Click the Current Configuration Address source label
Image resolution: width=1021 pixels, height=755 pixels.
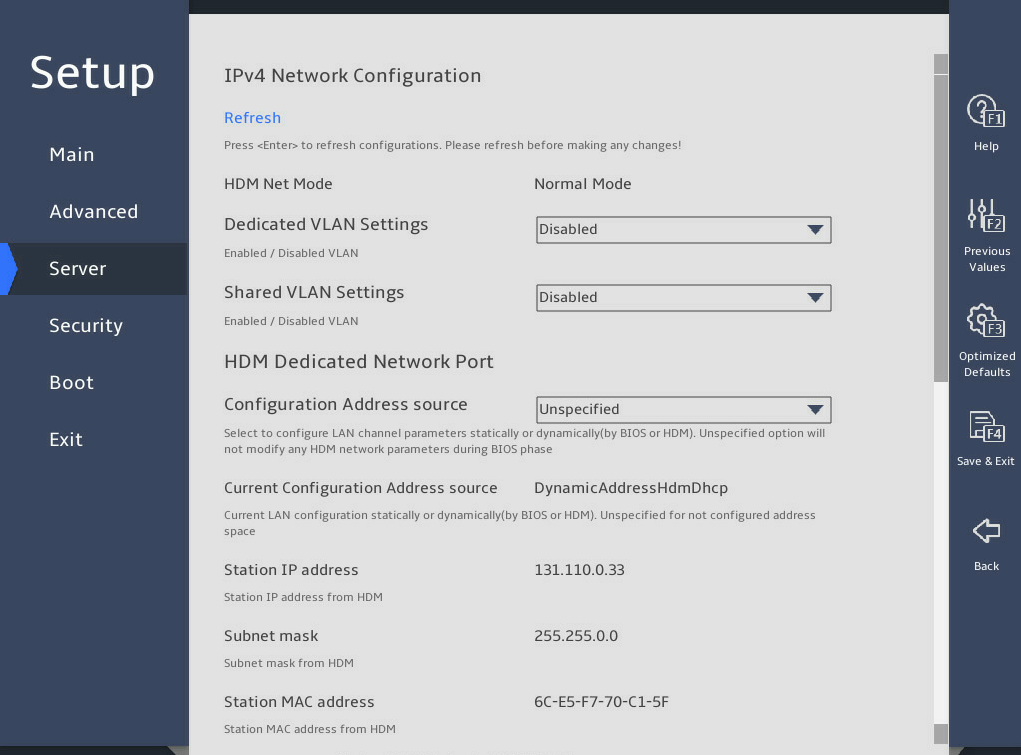(361, 488)
